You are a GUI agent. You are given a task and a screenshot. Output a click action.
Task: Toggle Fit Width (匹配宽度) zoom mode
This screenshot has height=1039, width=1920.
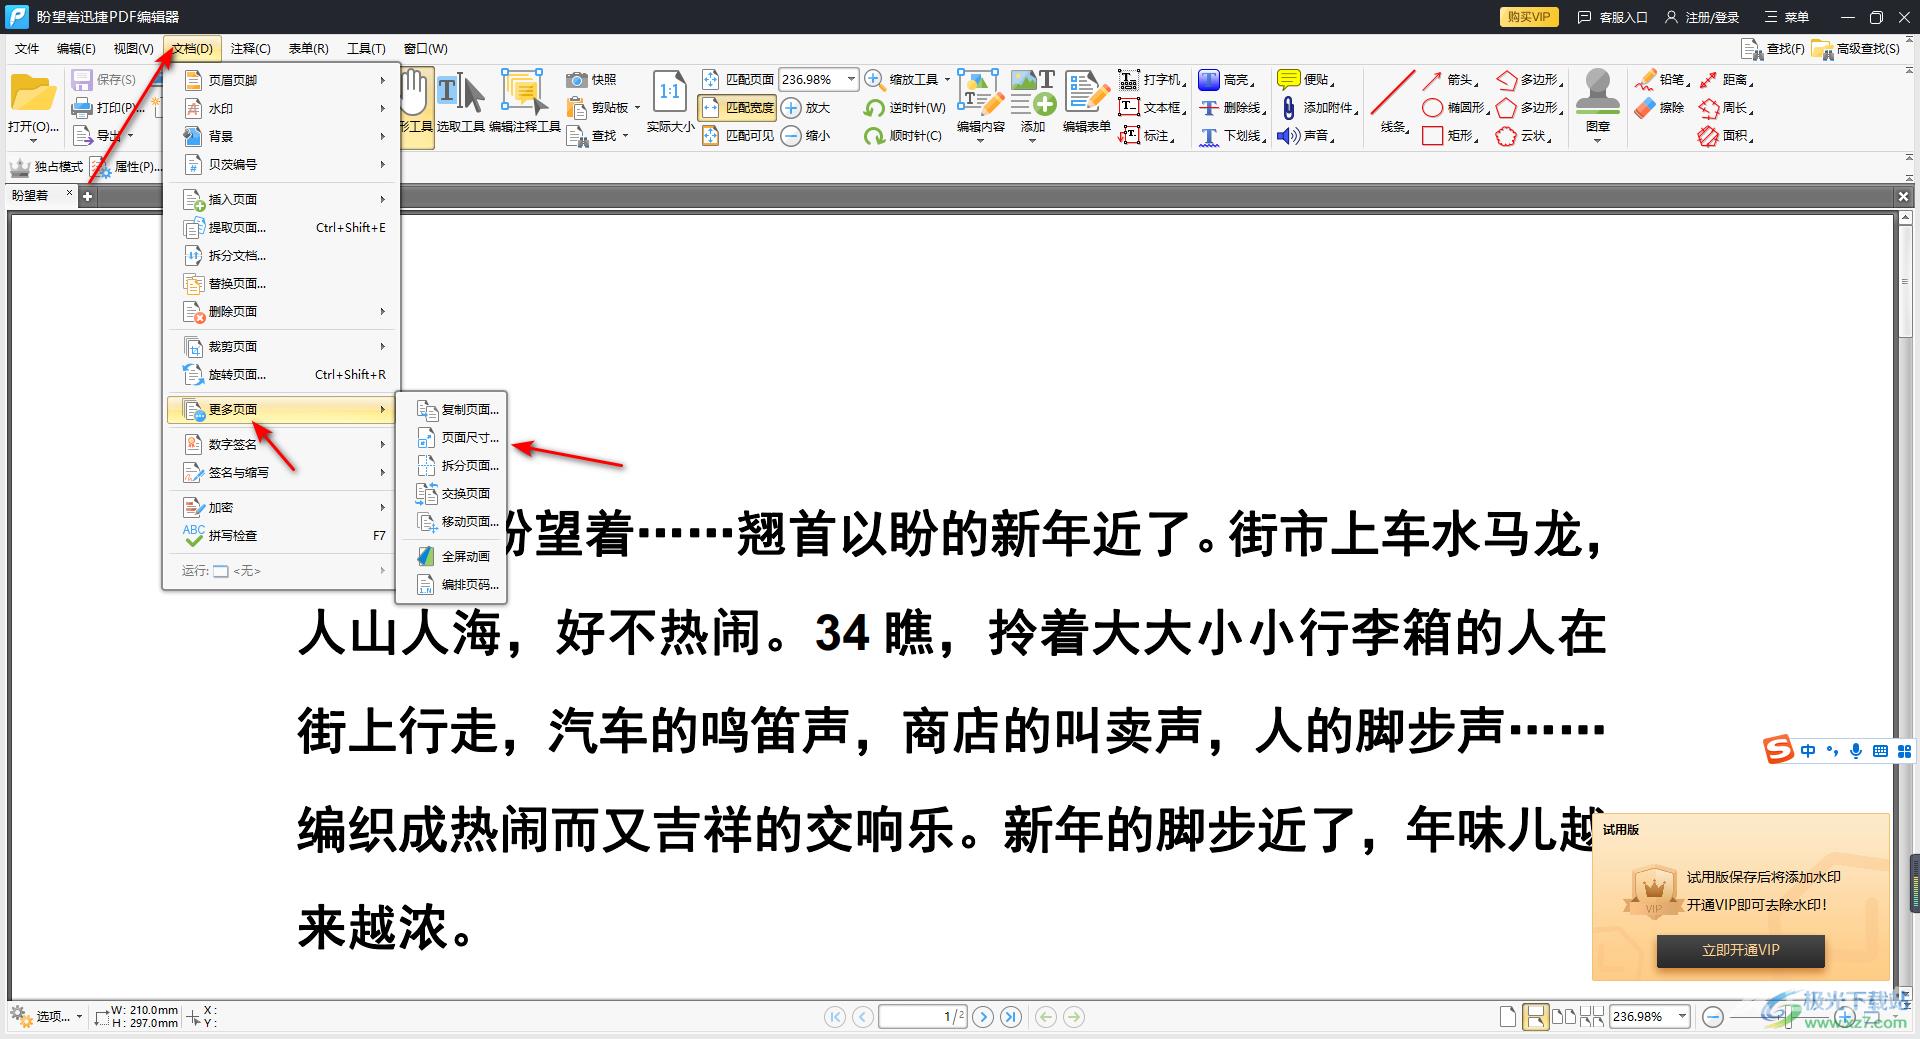[x=738, y=107]
